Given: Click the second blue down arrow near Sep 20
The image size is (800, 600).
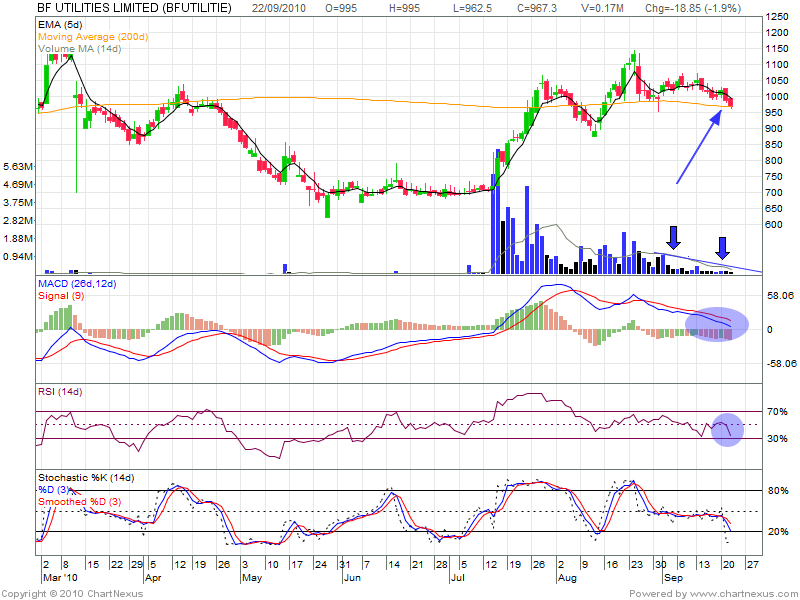Looking at the screenshot, I should pos(723,247).
